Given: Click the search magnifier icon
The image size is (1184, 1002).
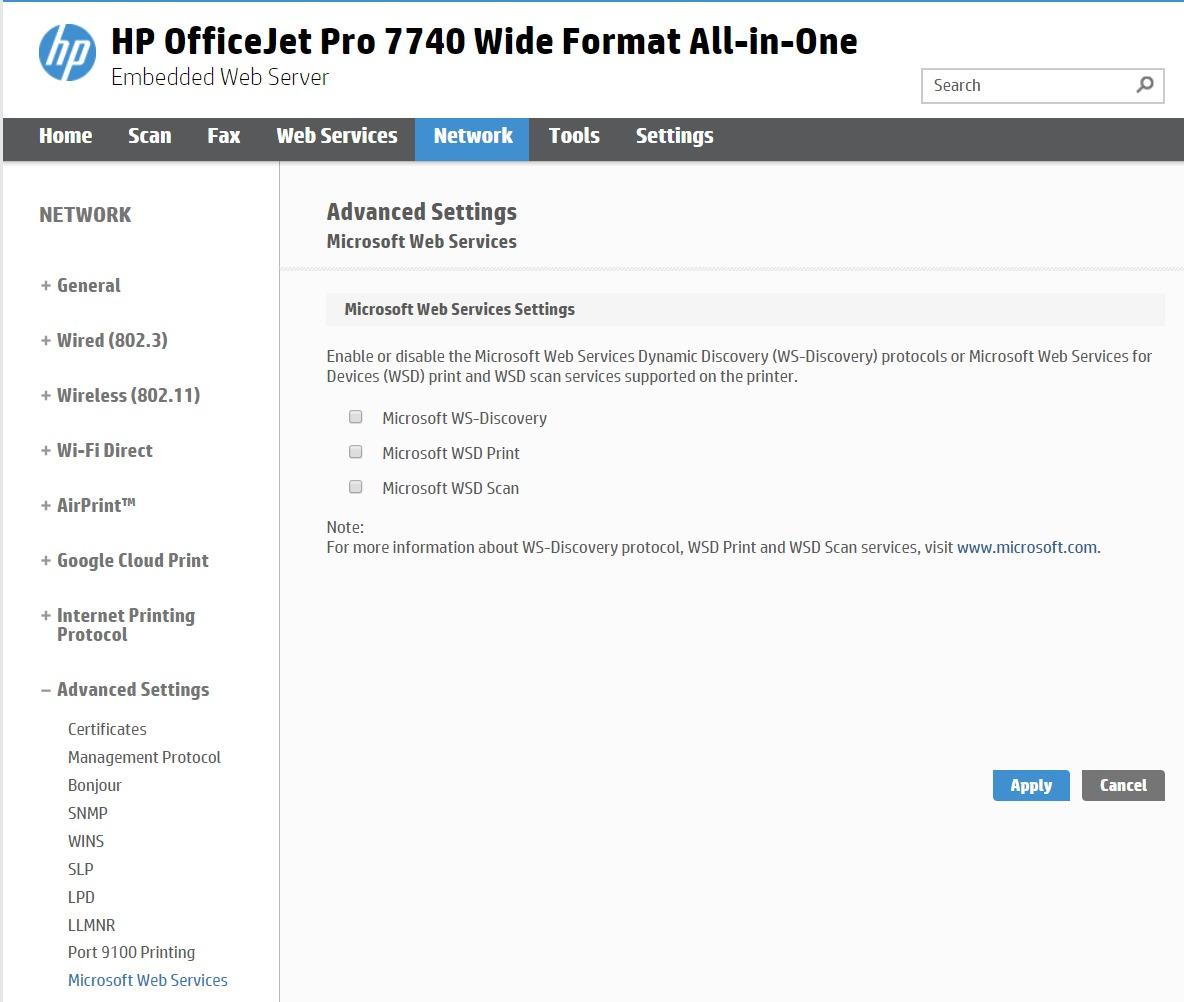Looking at the screenshot, I should tap(1145, 85).
